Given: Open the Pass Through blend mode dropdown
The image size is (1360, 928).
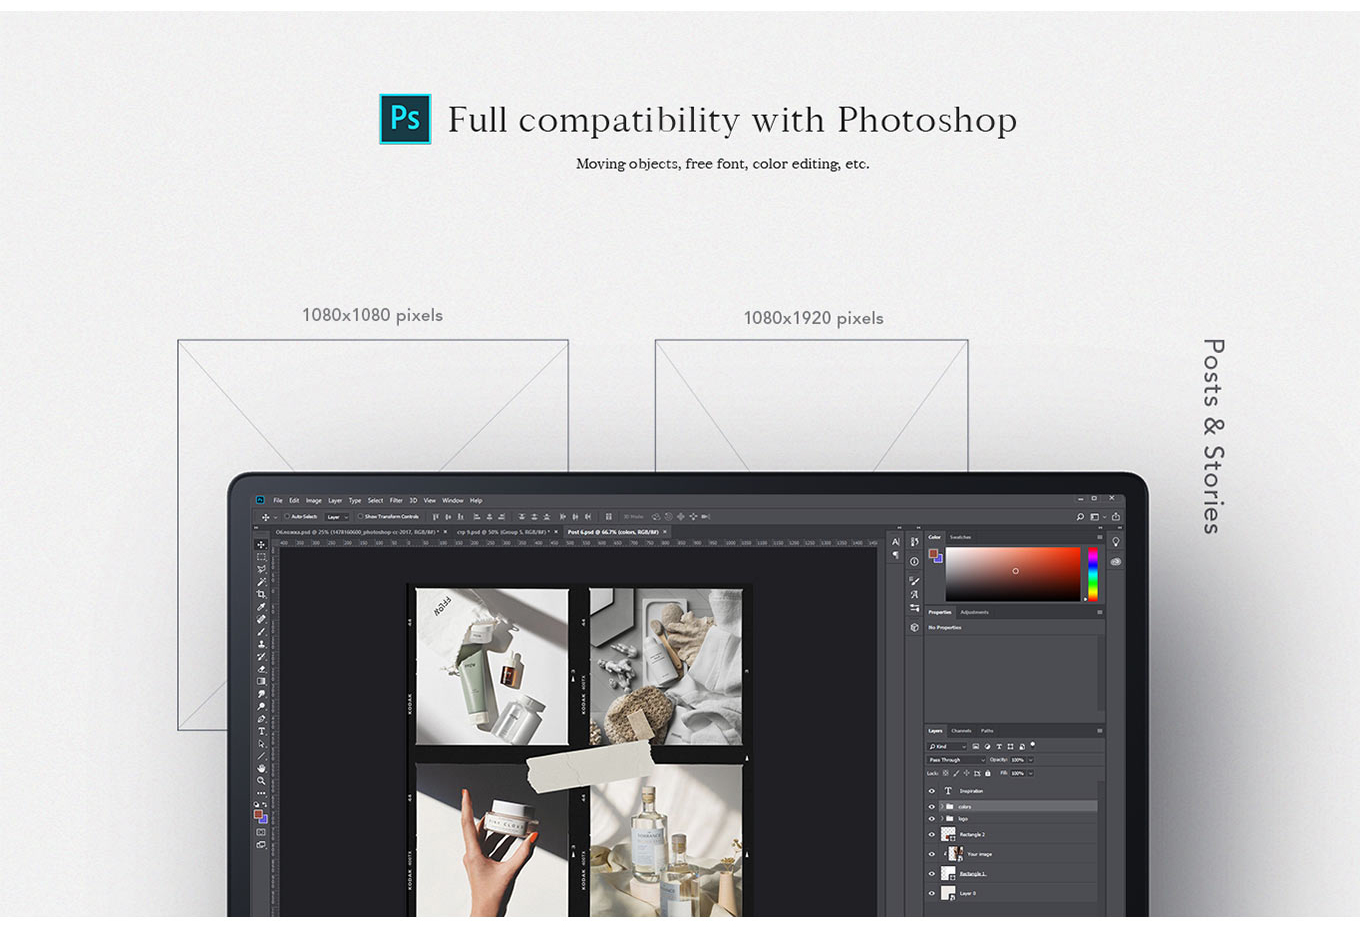Looking at the screenshot, I should click(957, 760).
